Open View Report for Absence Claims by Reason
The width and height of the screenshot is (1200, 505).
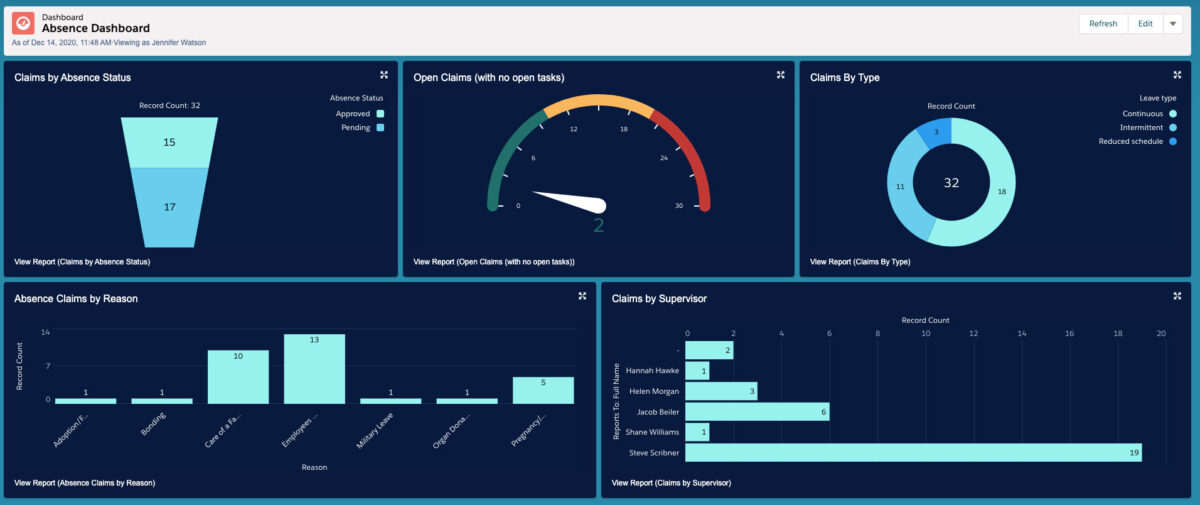(x=85, y=483)
